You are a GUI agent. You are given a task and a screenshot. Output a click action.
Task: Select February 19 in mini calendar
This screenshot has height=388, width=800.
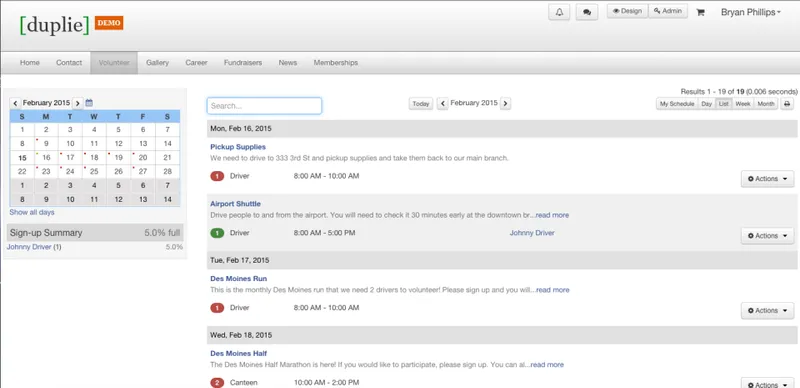118,158
